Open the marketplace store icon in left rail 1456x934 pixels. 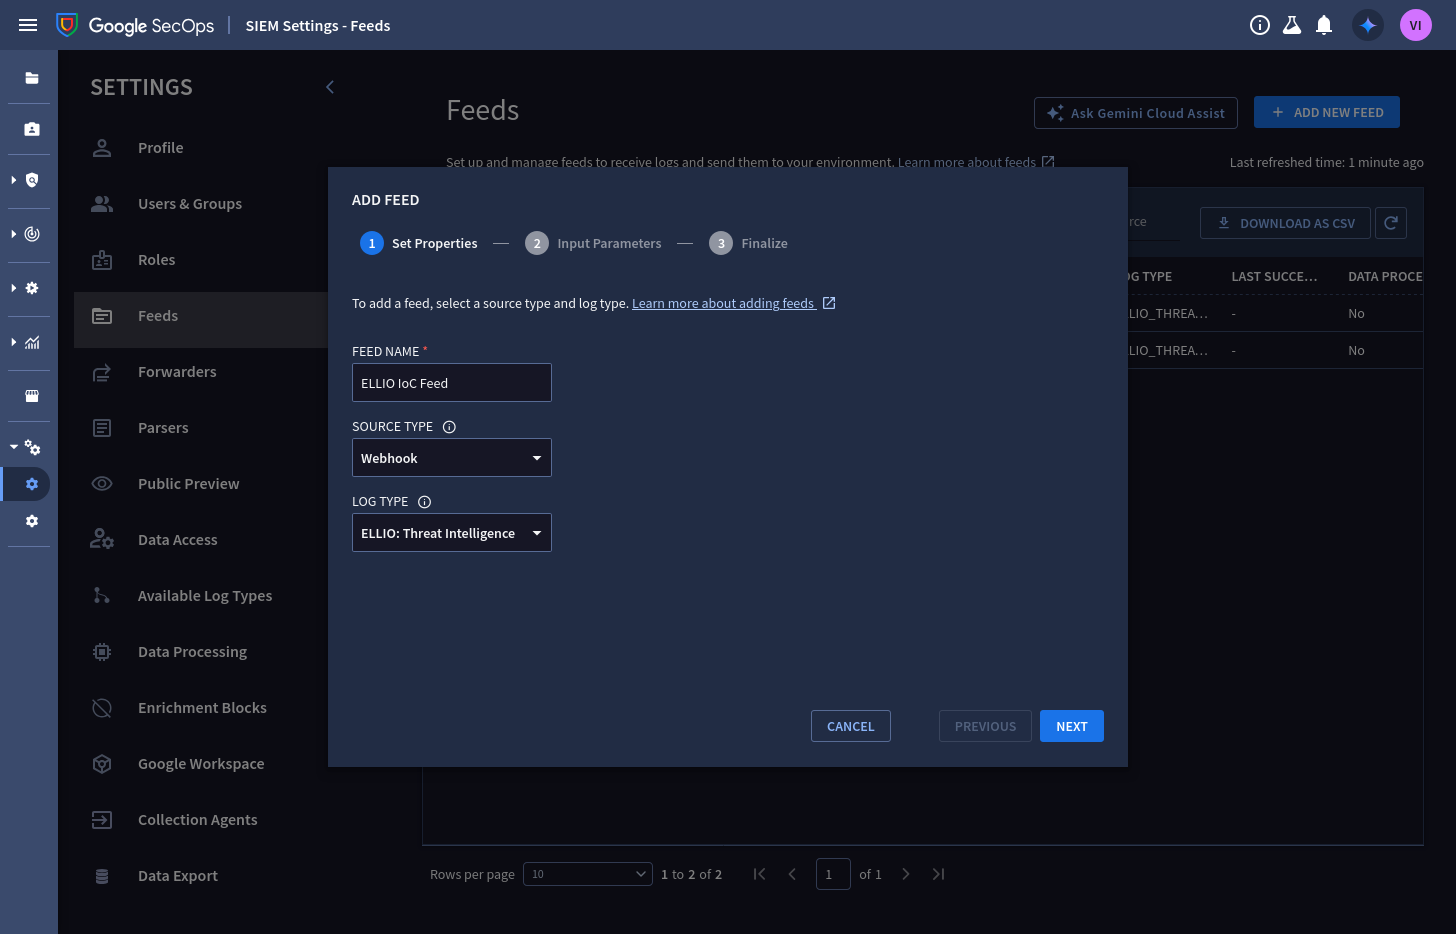point(32,396)
